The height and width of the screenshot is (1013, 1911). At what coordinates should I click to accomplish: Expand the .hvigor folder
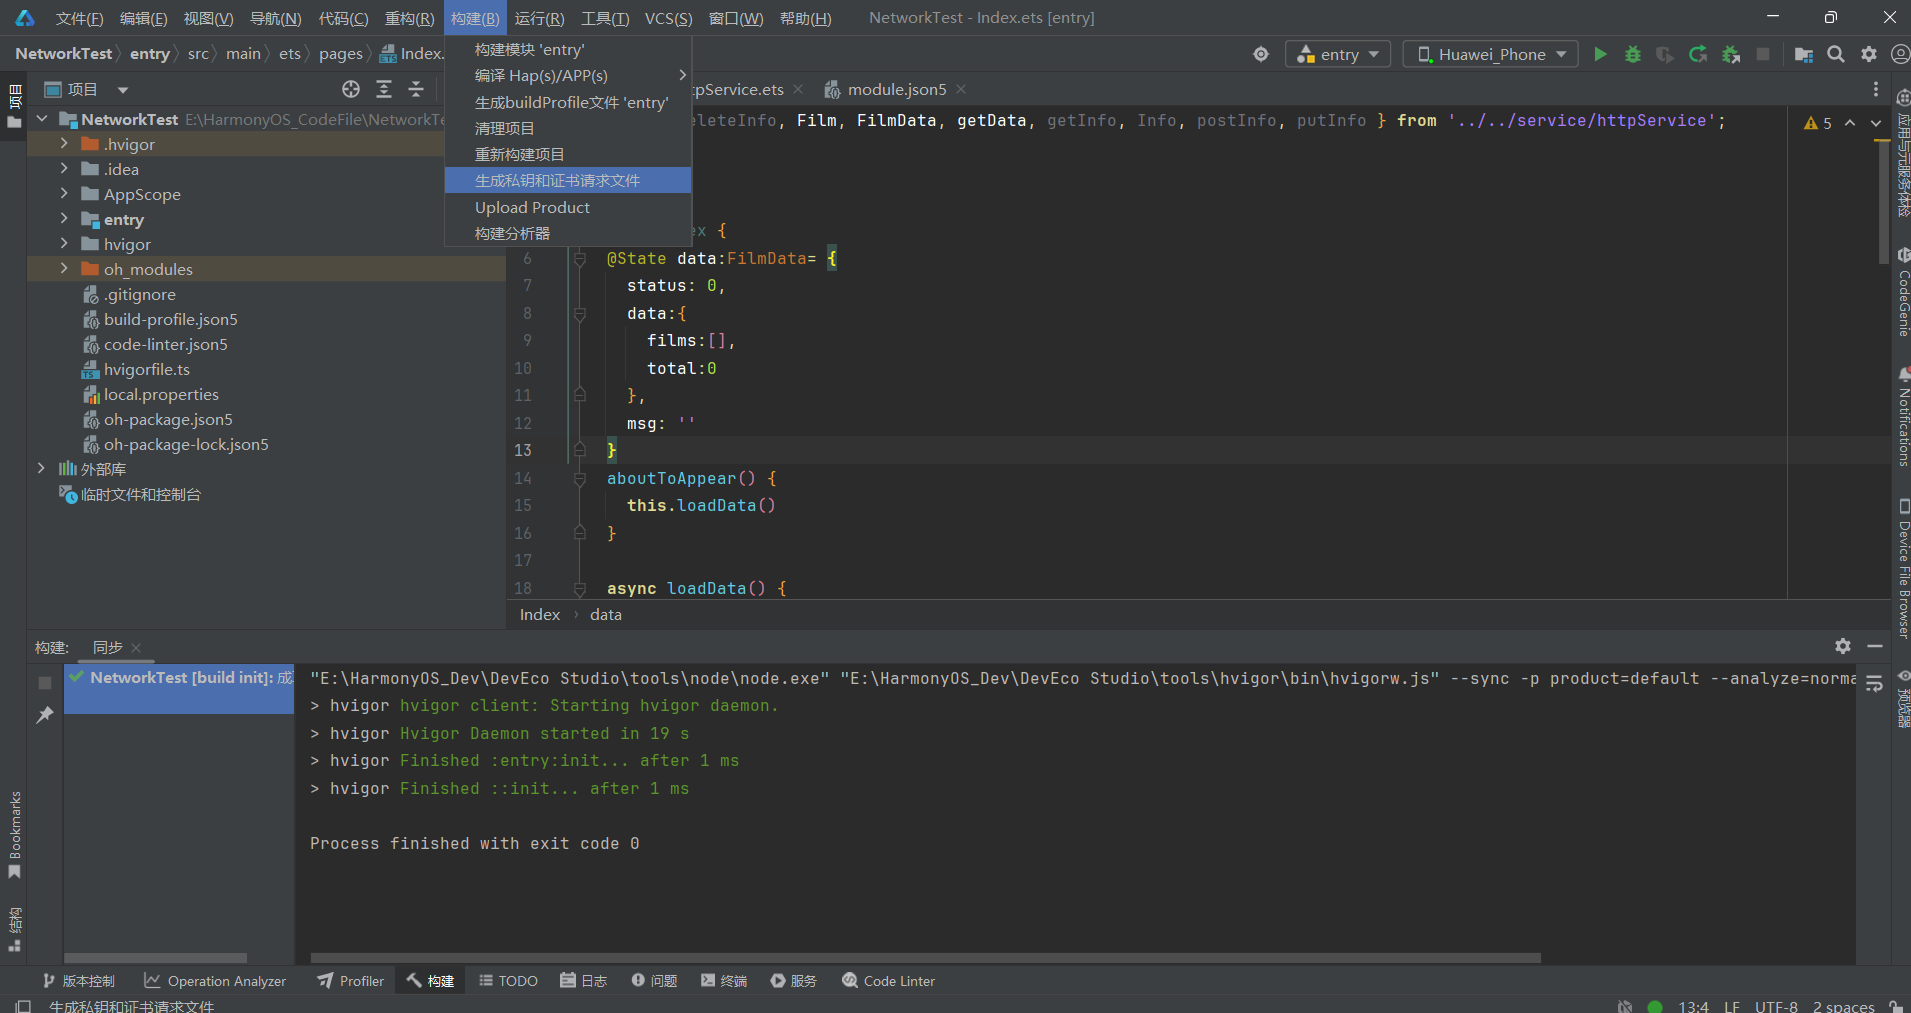click(x=64, y=144)
